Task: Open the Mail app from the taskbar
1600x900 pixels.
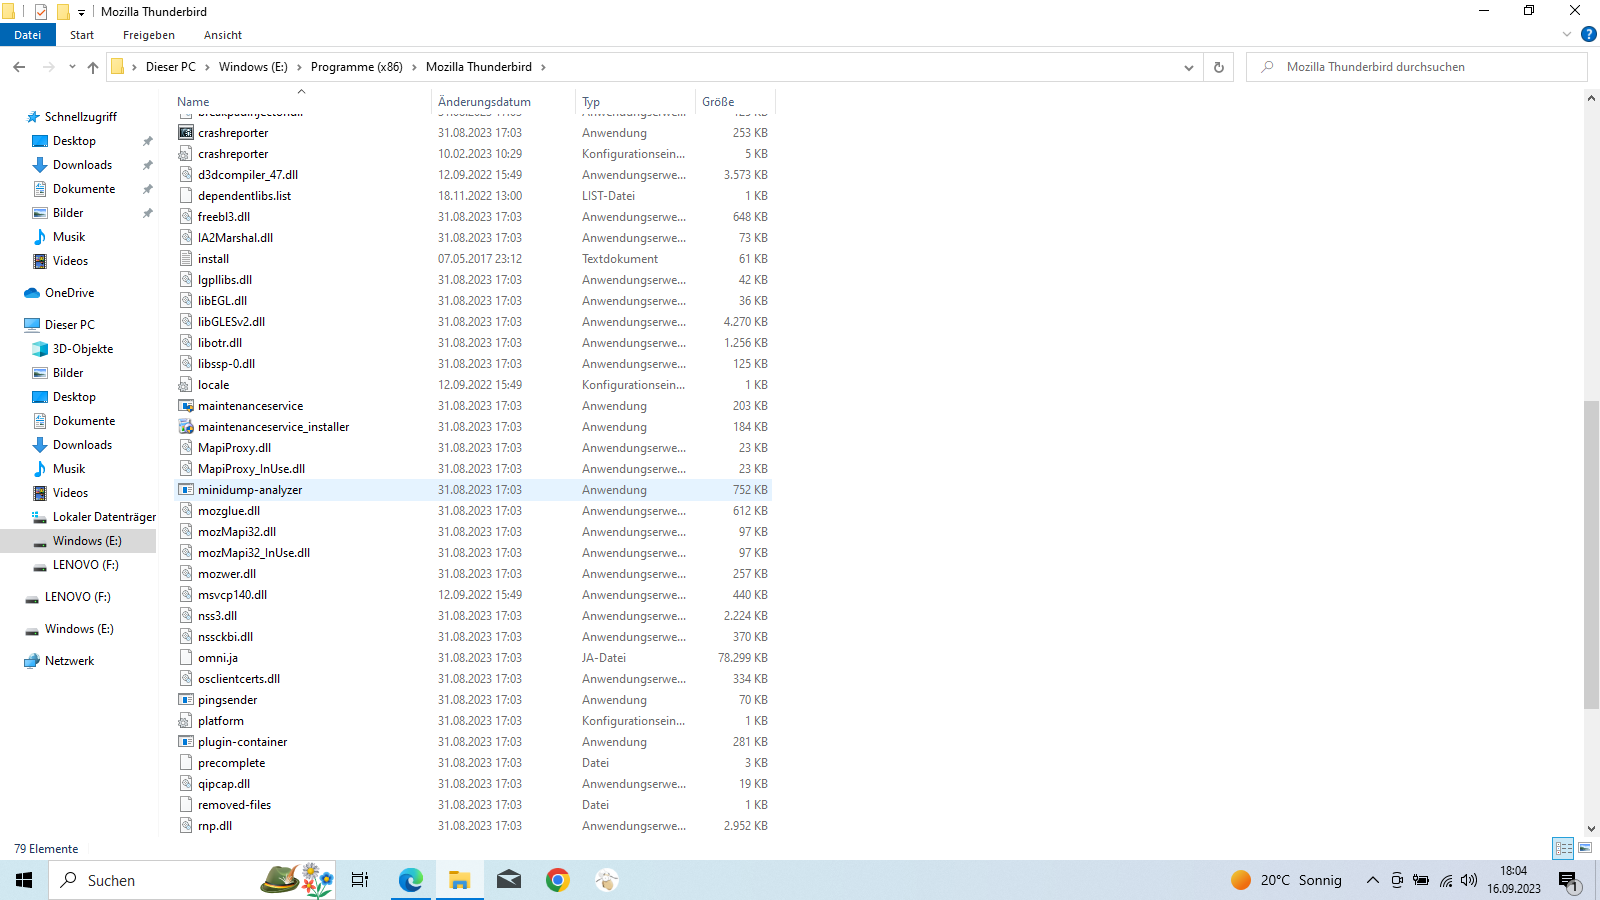Action: point(509,880)
